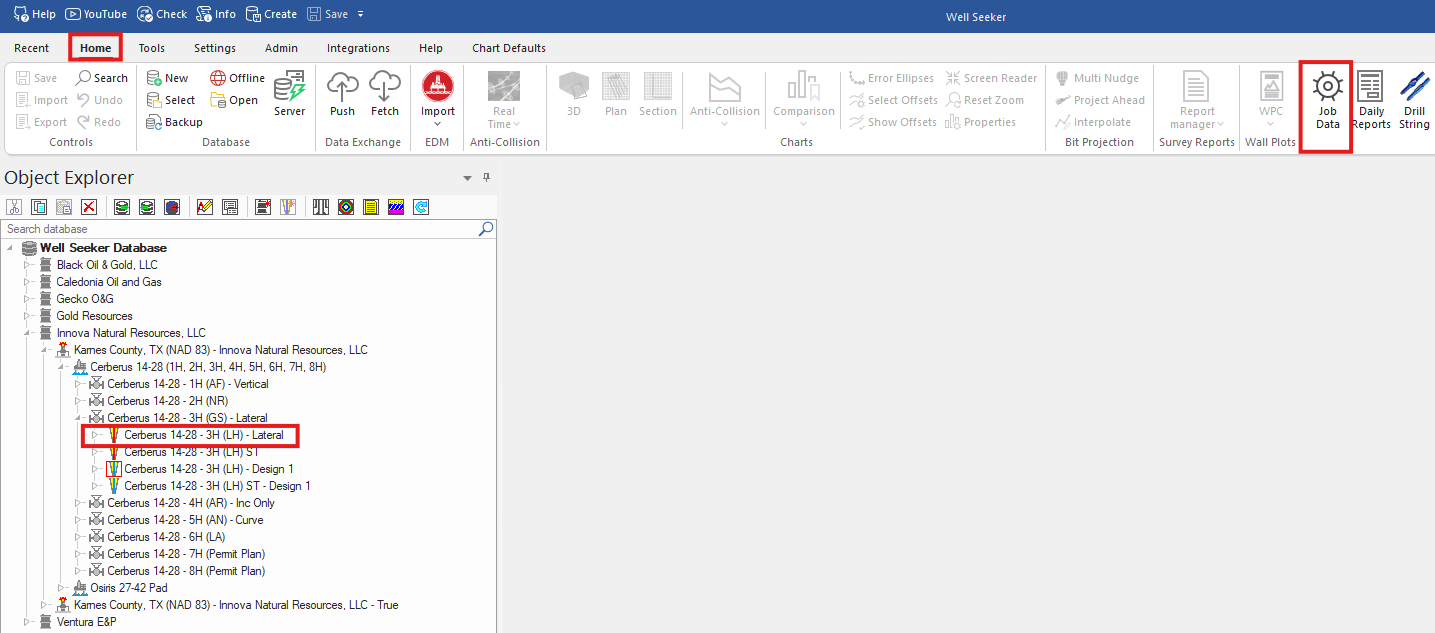Image resolution: width=1435 pixels, height=633 pixels.
Task: Push data to the exchange
Action: click(342, 95)
